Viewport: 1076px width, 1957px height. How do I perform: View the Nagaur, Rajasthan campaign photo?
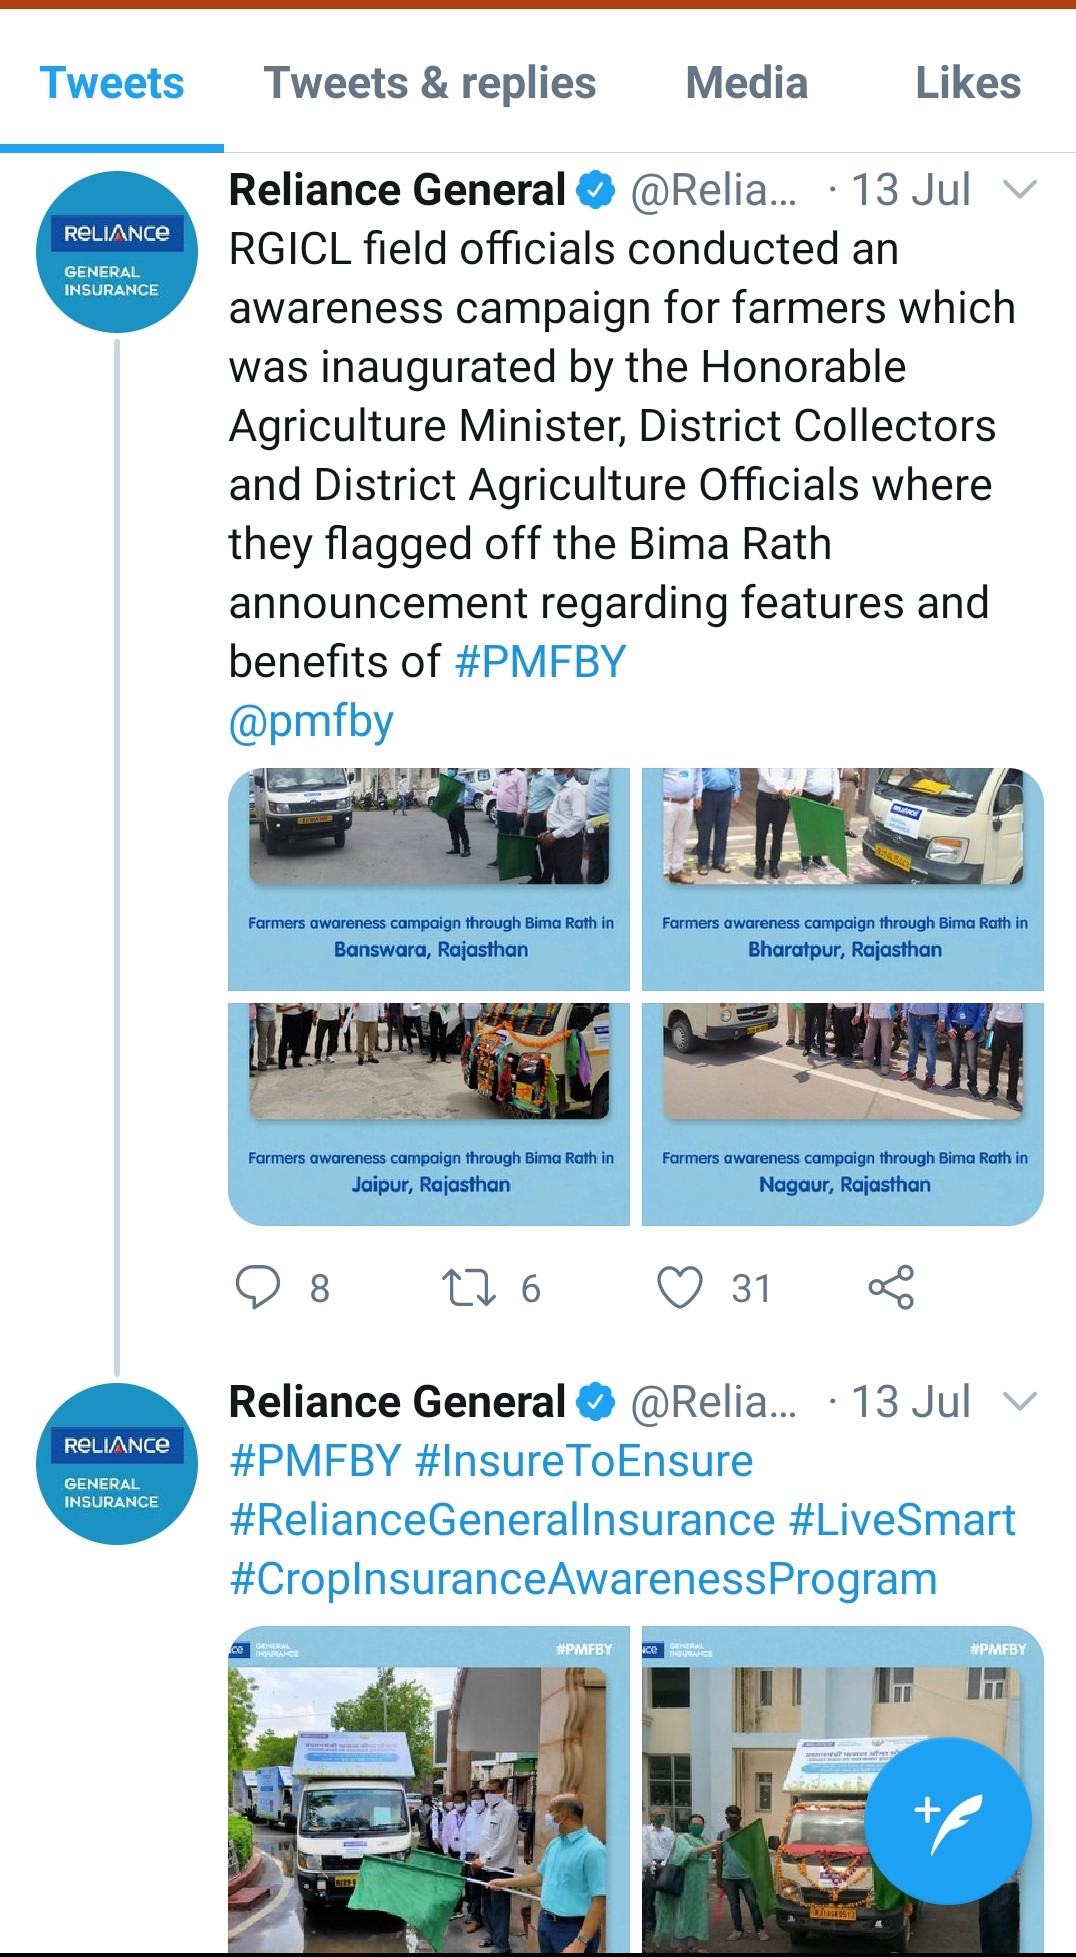[843, 1114]
